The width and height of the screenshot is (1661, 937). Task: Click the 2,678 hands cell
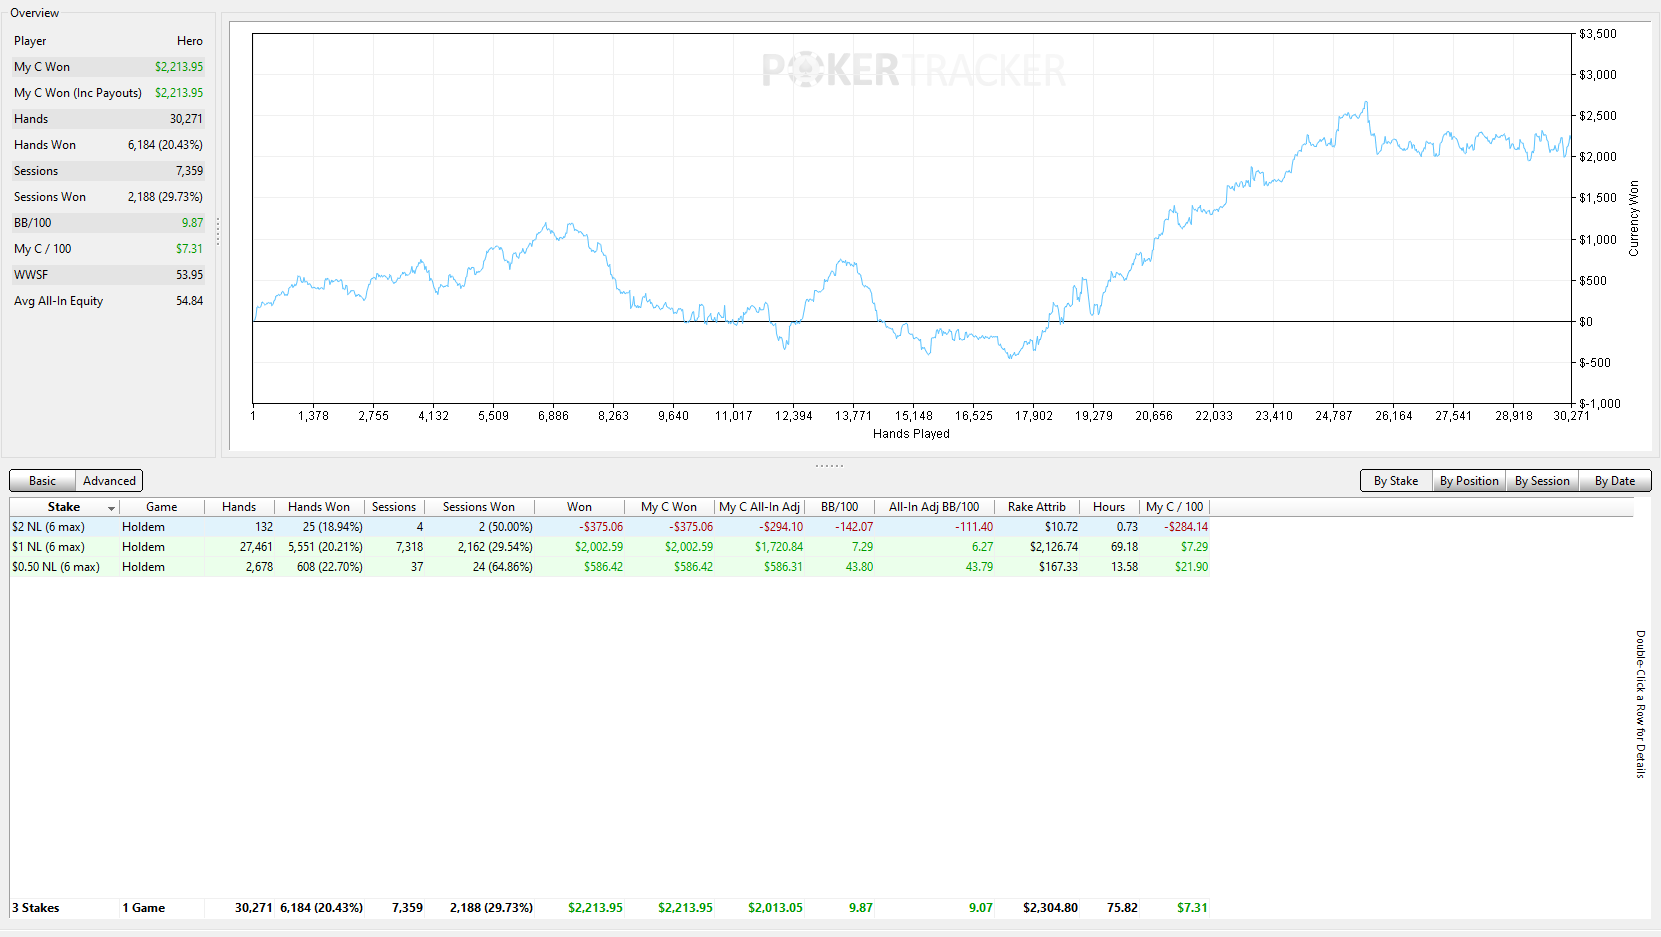click(259, 567)
